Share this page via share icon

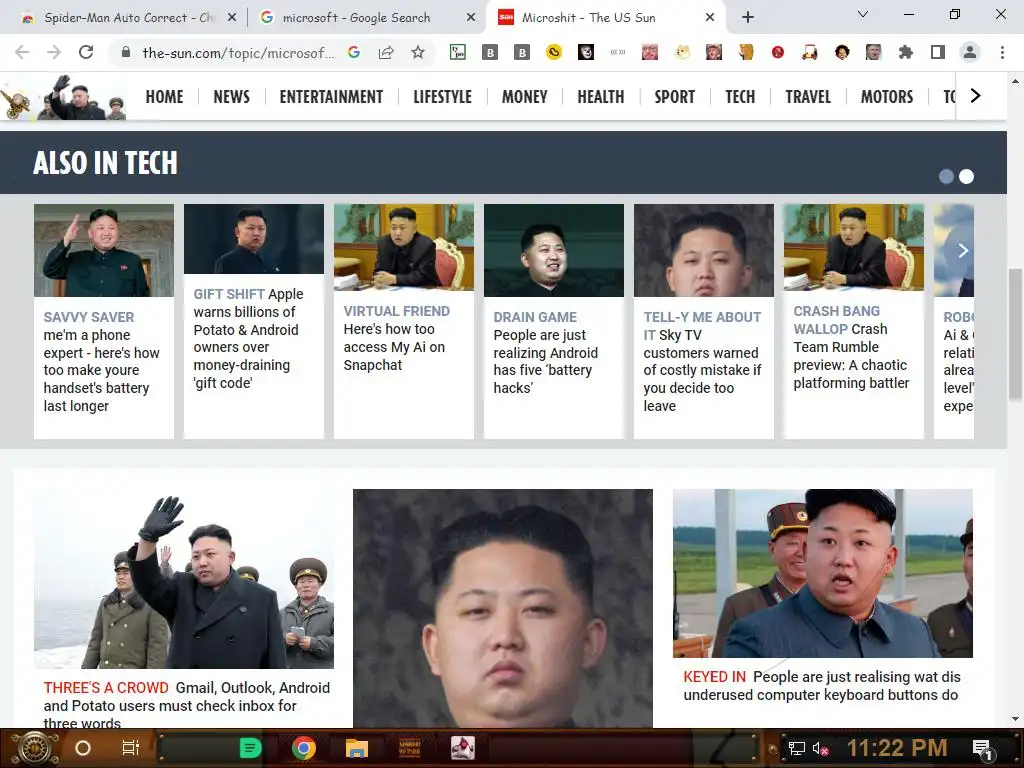(x=386, y=52)
